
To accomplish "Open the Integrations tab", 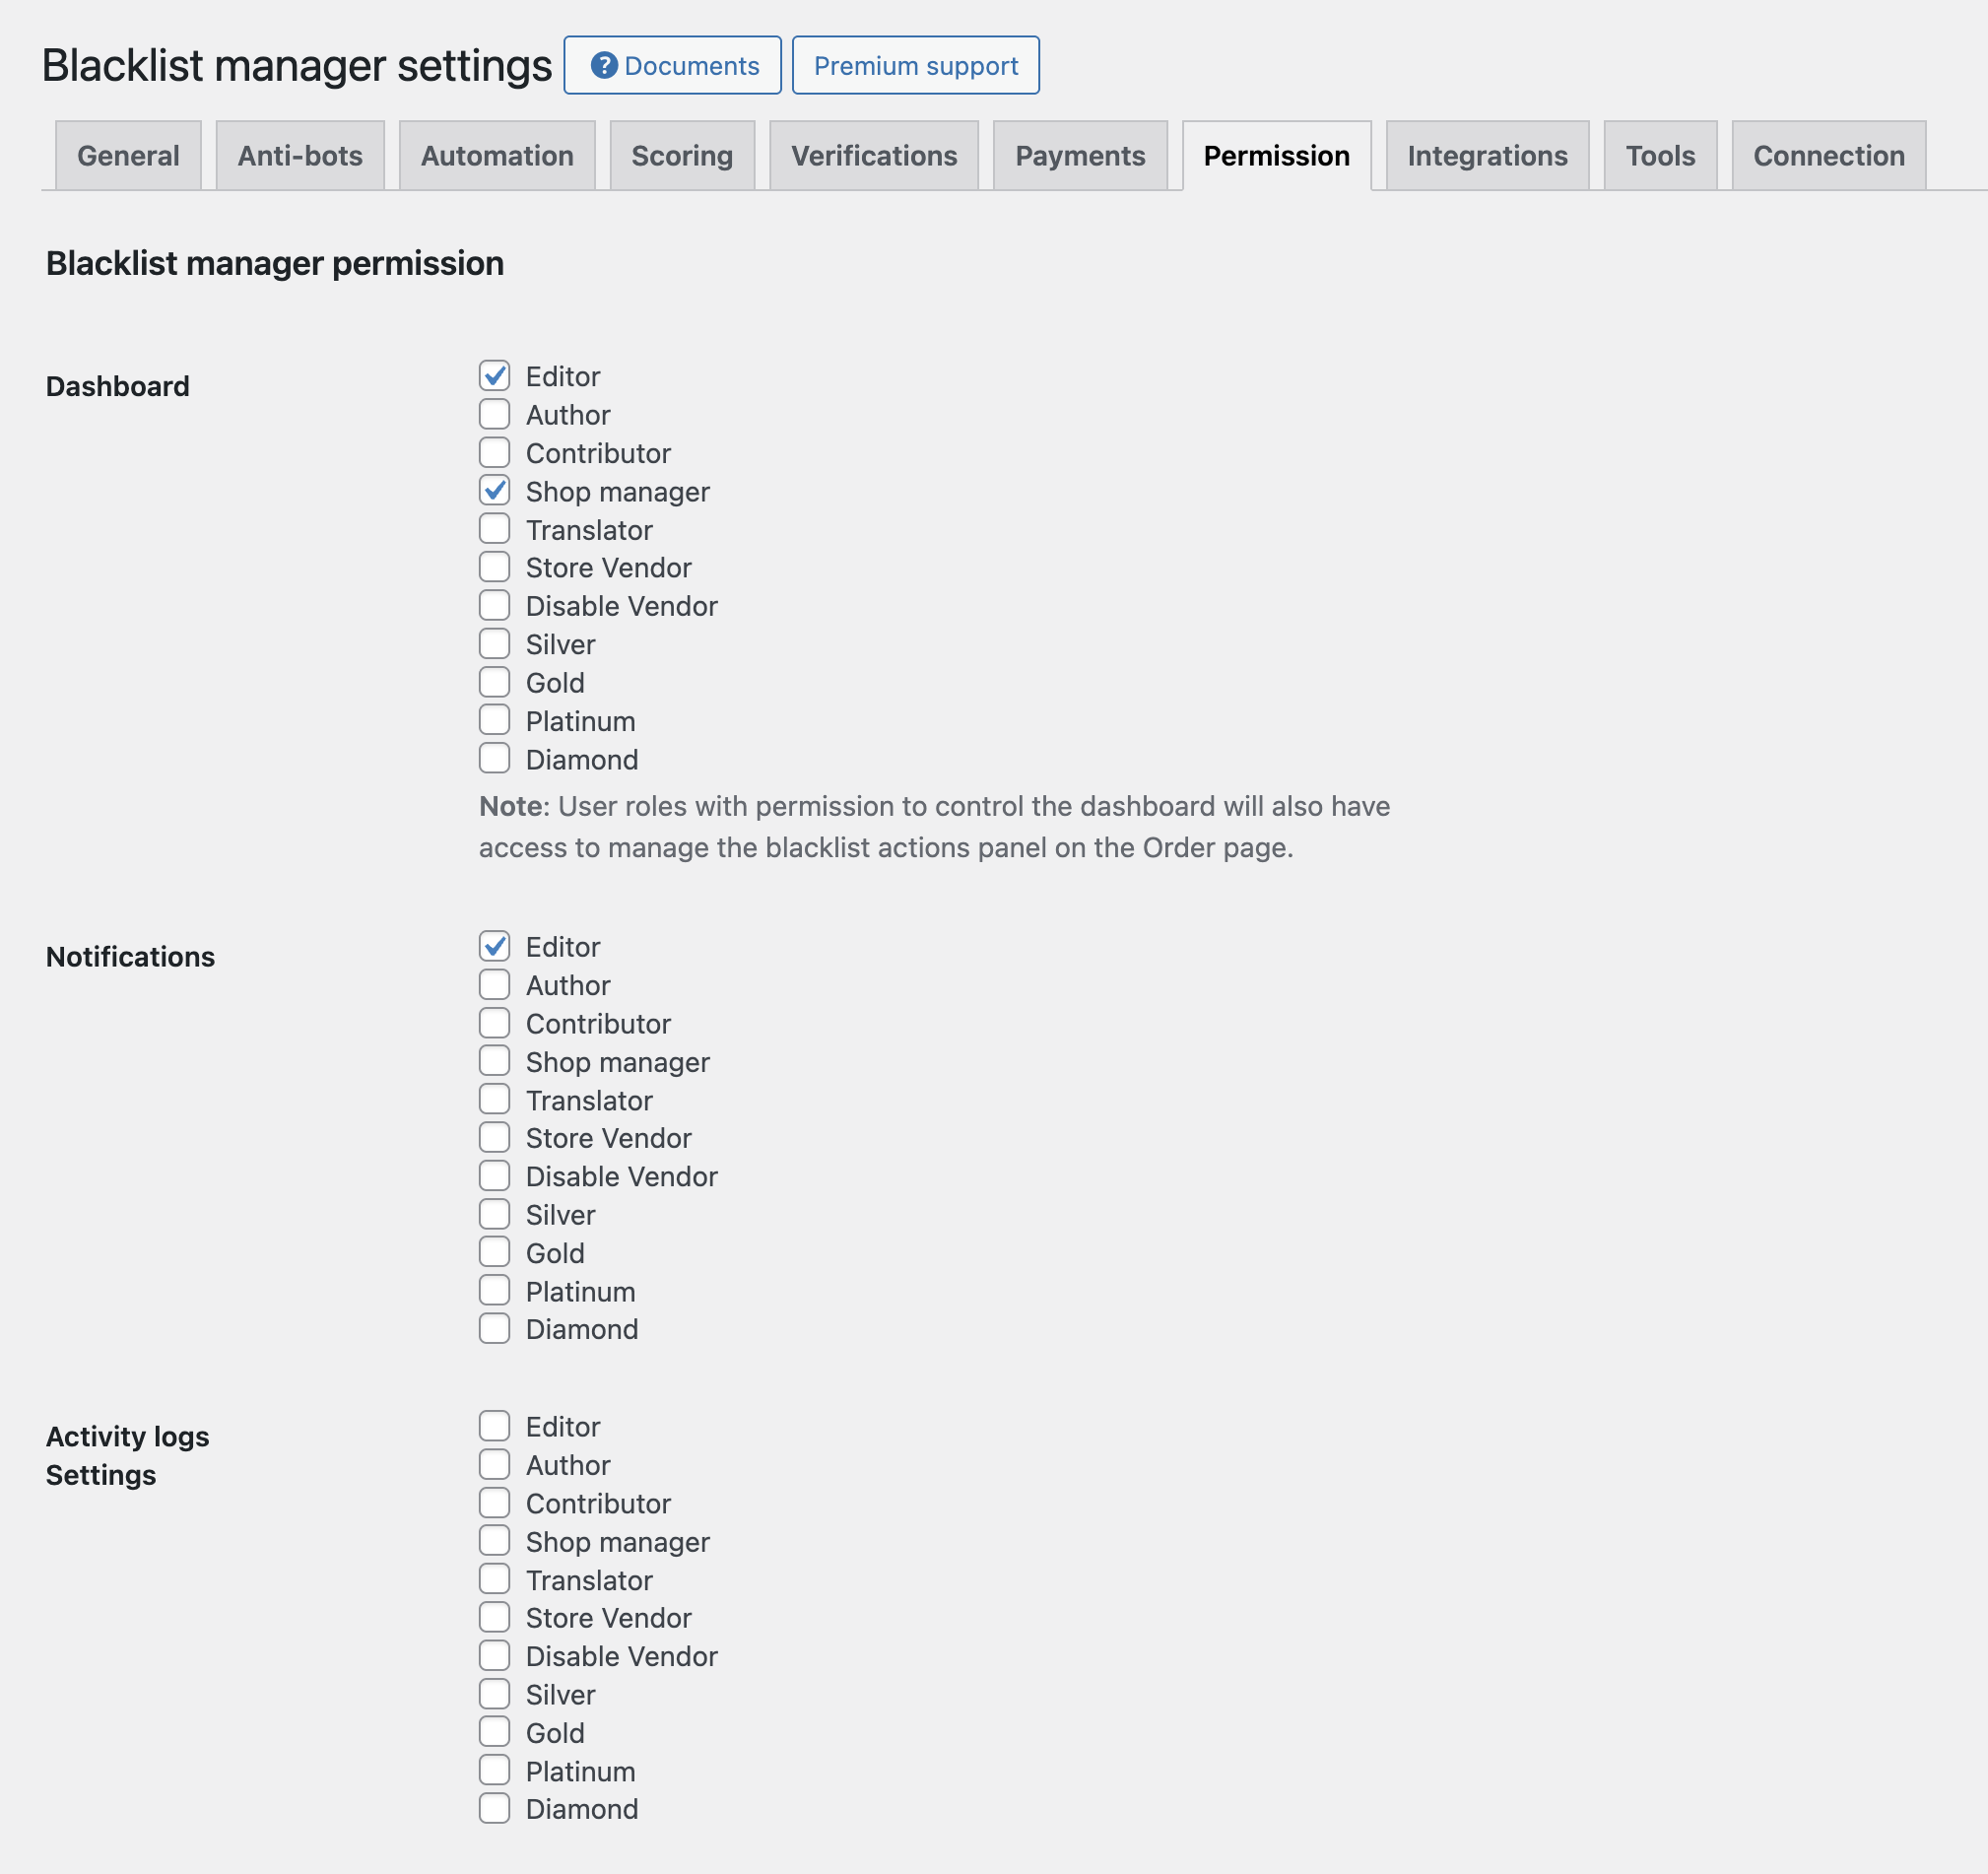I will (1487, 156).
